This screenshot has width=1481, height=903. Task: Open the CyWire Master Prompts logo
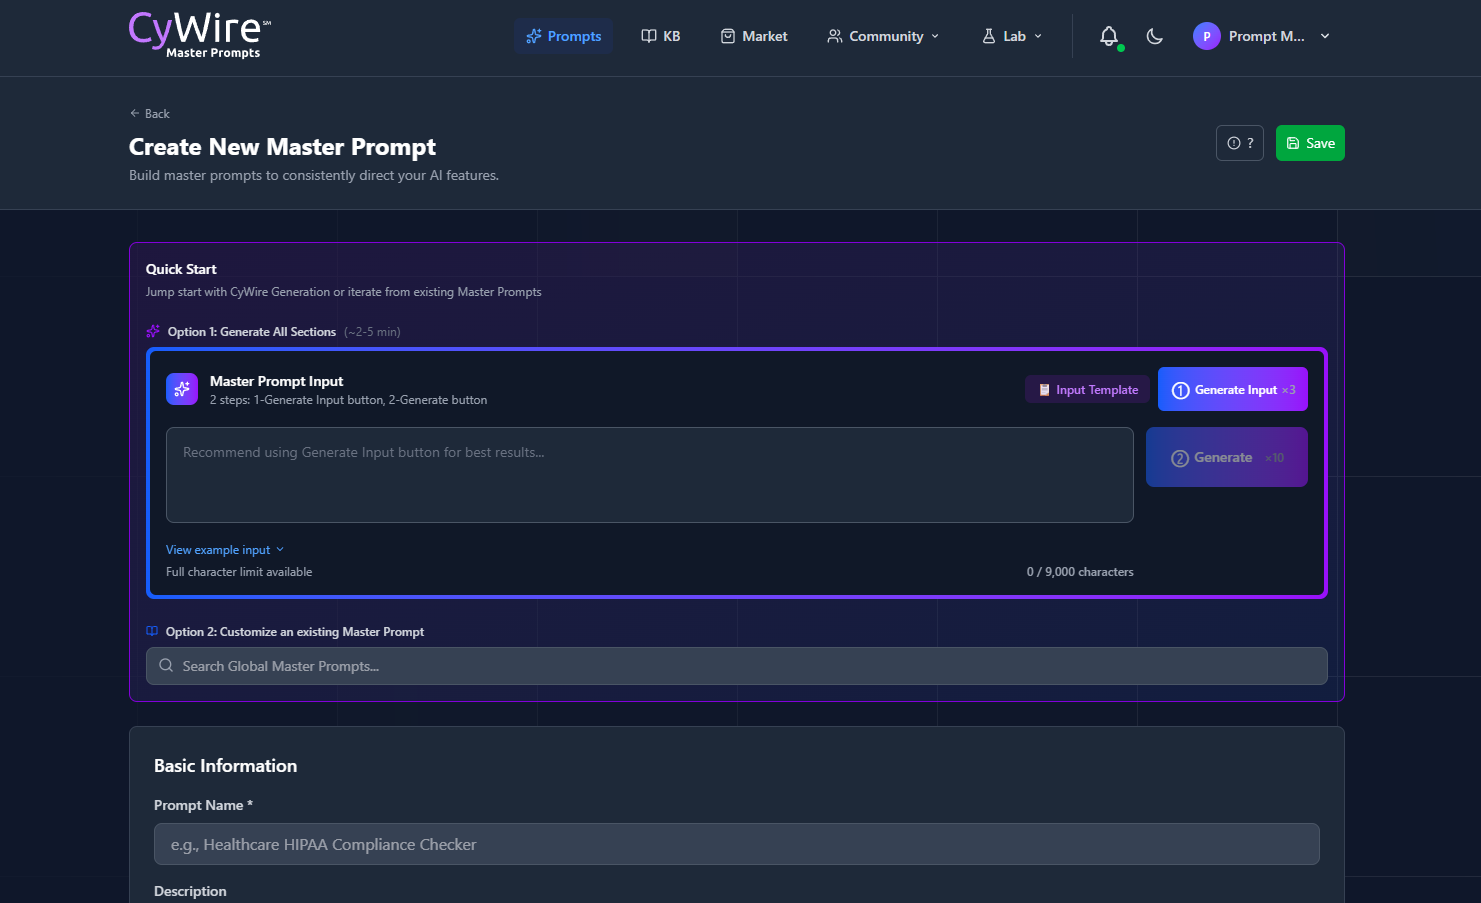200,35
